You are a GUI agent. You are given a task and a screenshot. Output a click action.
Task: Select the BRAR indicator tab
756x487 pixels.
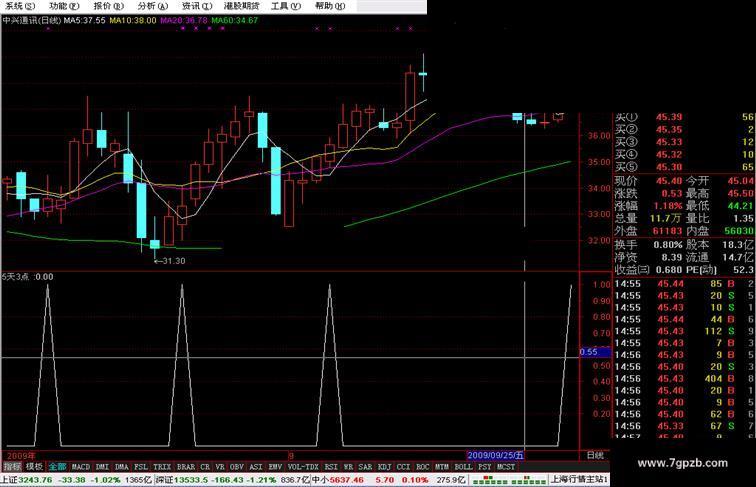[186, 467]
